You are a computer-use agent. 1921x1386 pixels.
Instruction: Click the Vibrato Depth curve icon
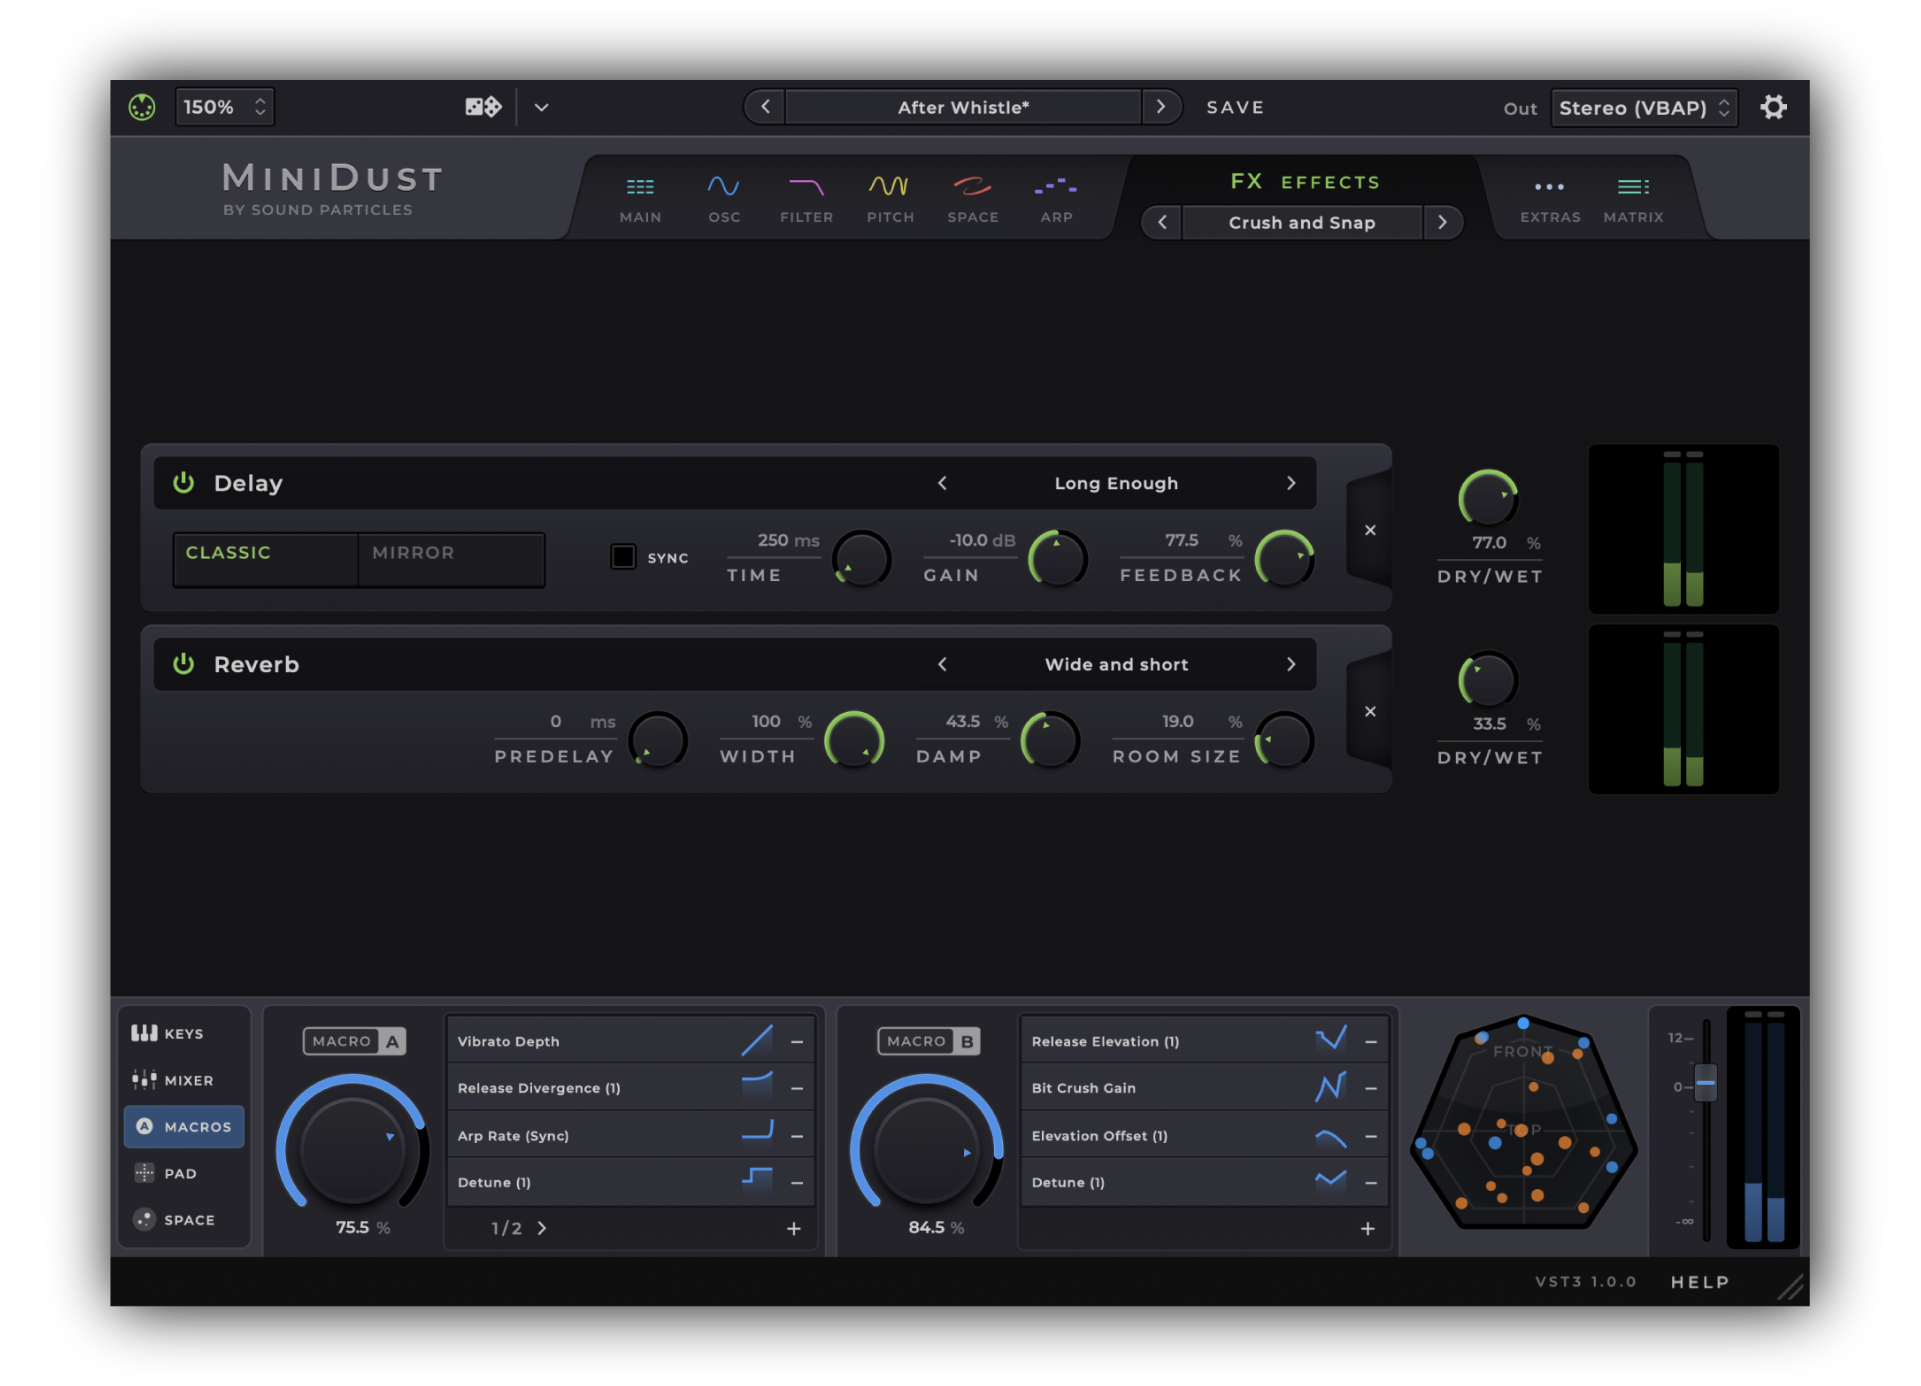coord(757,1040)
